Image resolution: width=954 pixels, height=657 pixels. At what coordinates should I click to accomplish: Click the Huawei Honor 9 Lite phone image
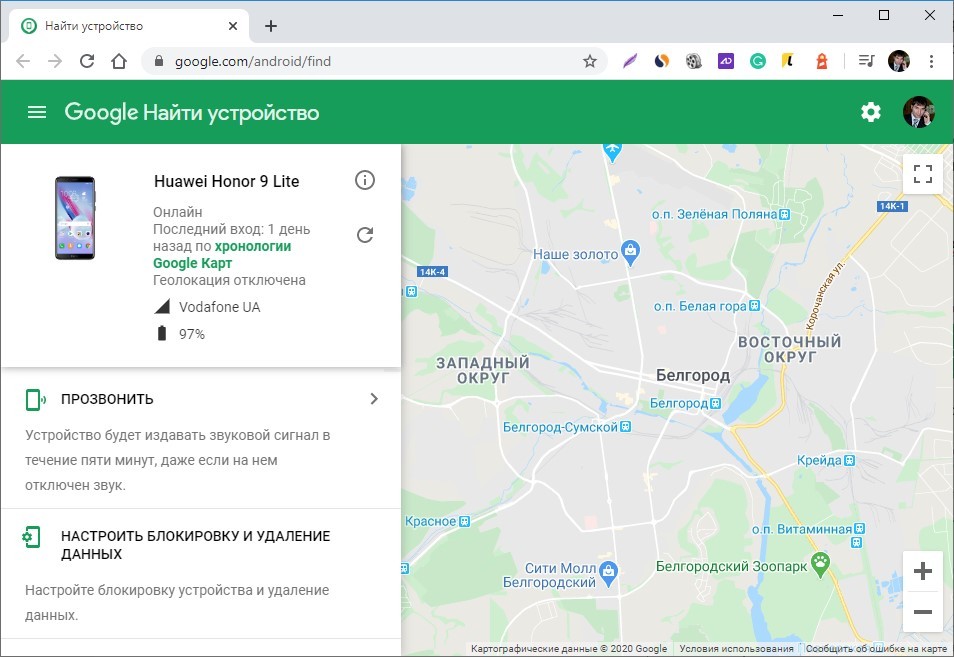75,218
